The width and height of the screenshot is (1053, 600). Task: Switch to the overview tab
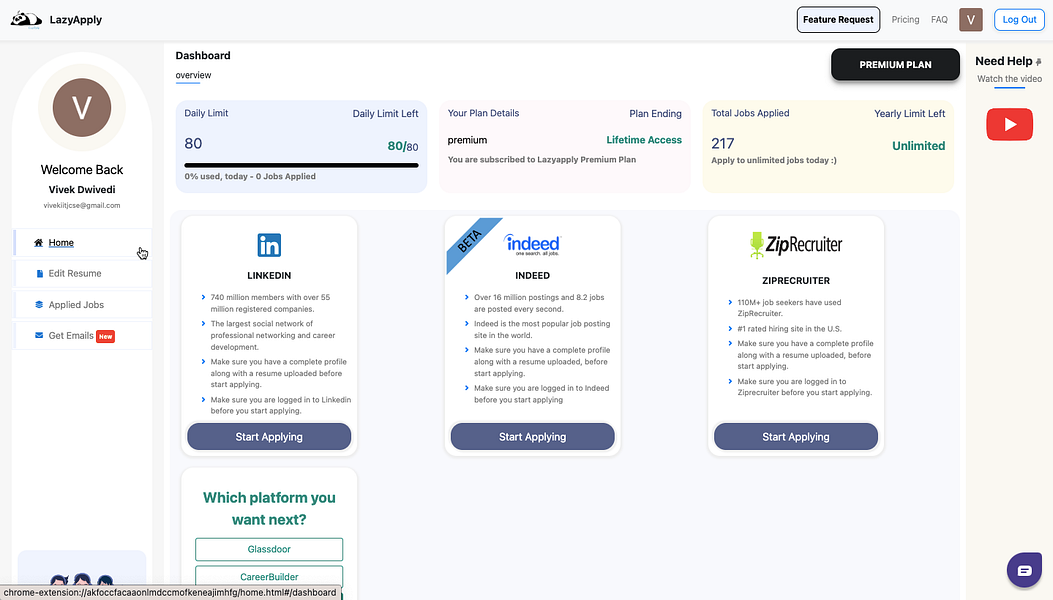(192, 74)
